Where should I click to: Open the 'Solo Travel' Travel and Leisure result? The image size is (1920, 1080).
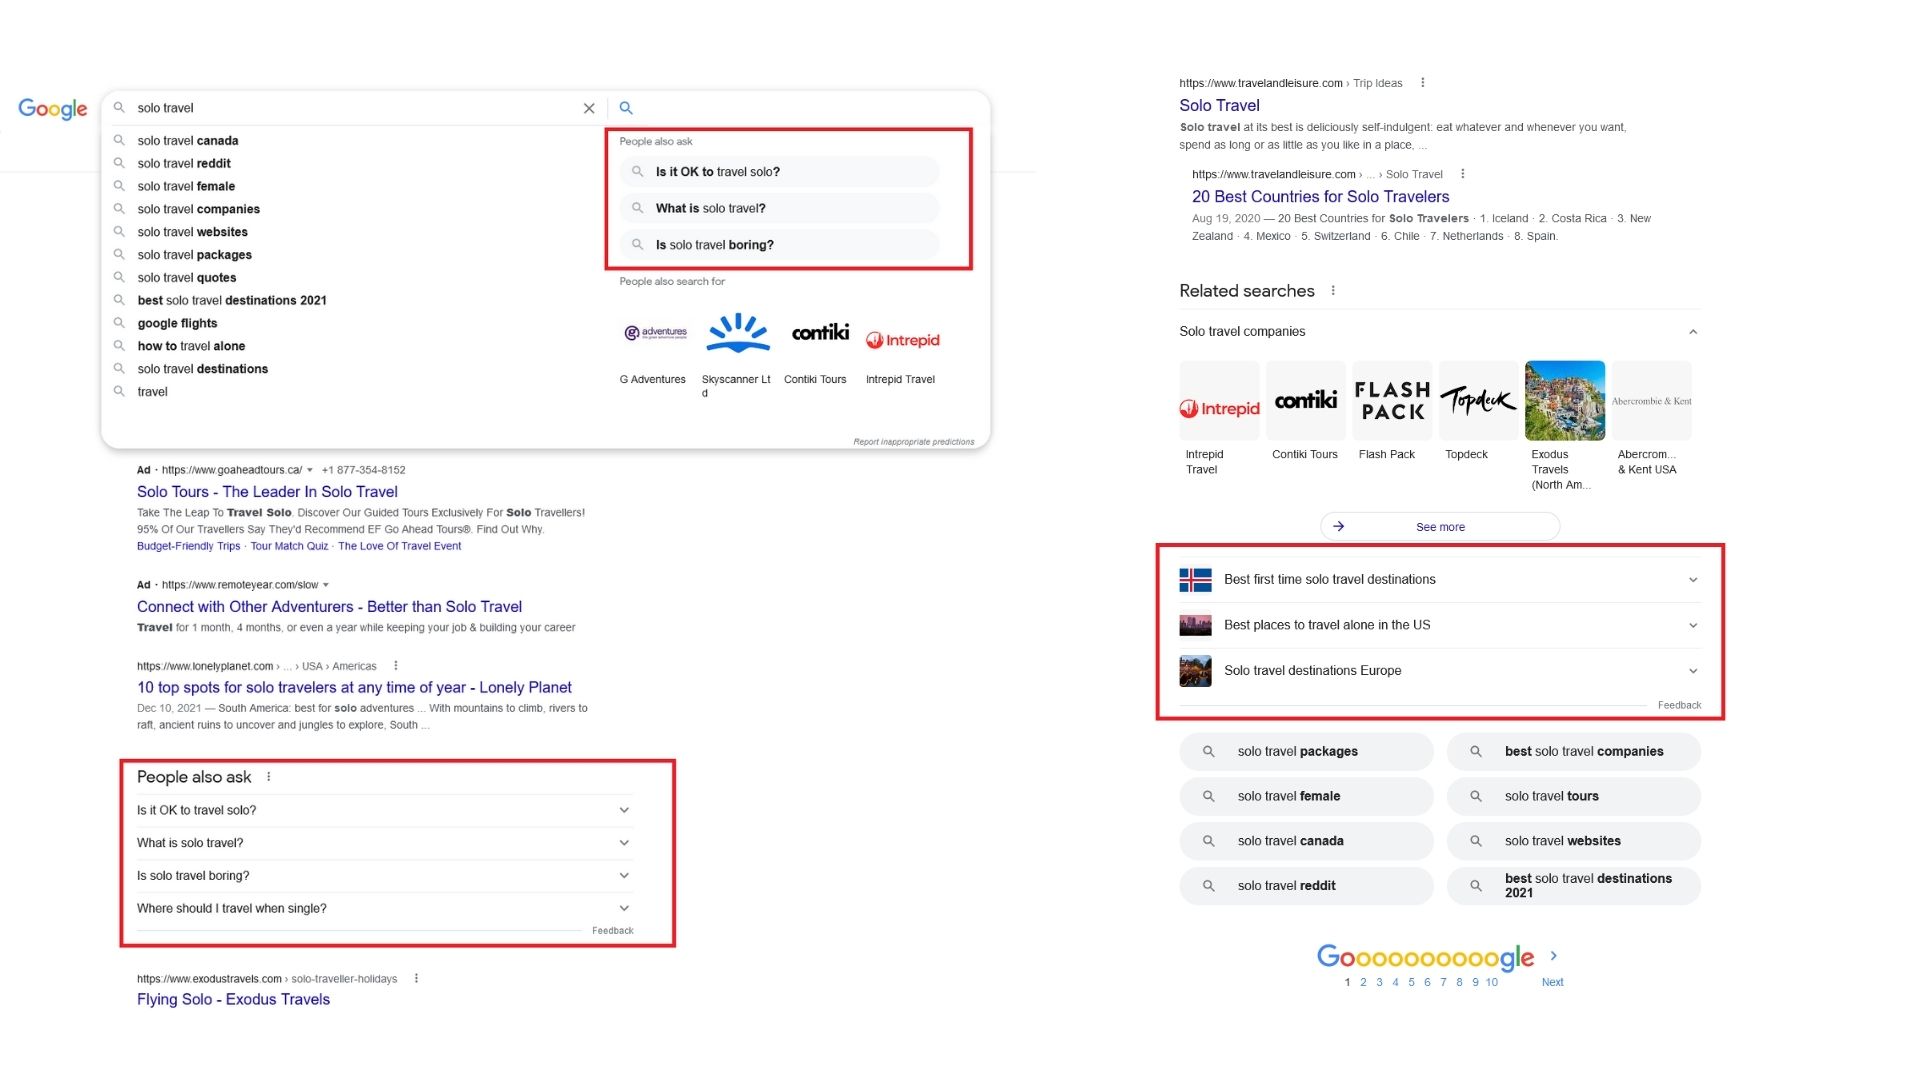pos(1219,106)
